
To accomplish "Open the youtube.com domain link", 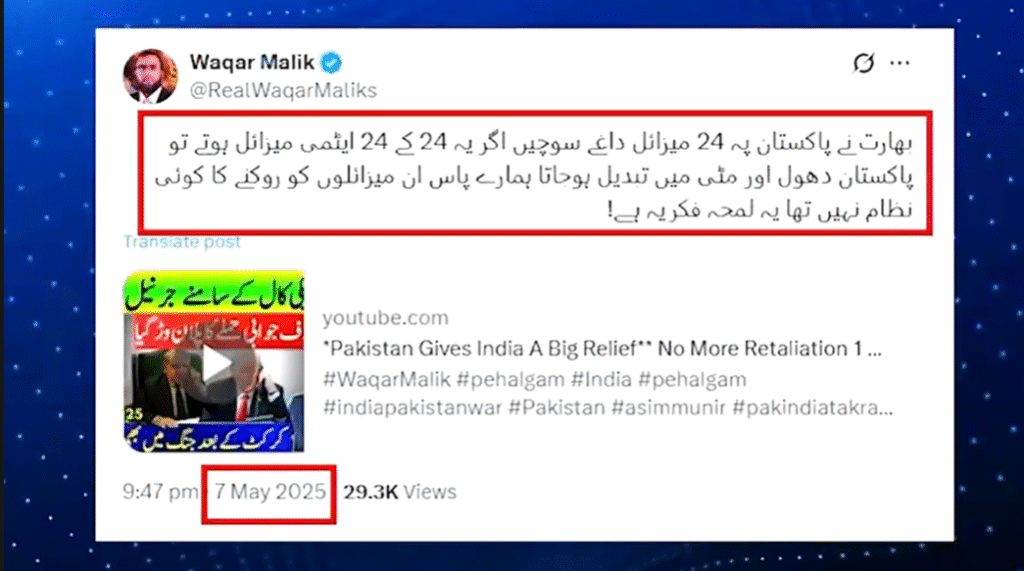I will coord(385,318).
